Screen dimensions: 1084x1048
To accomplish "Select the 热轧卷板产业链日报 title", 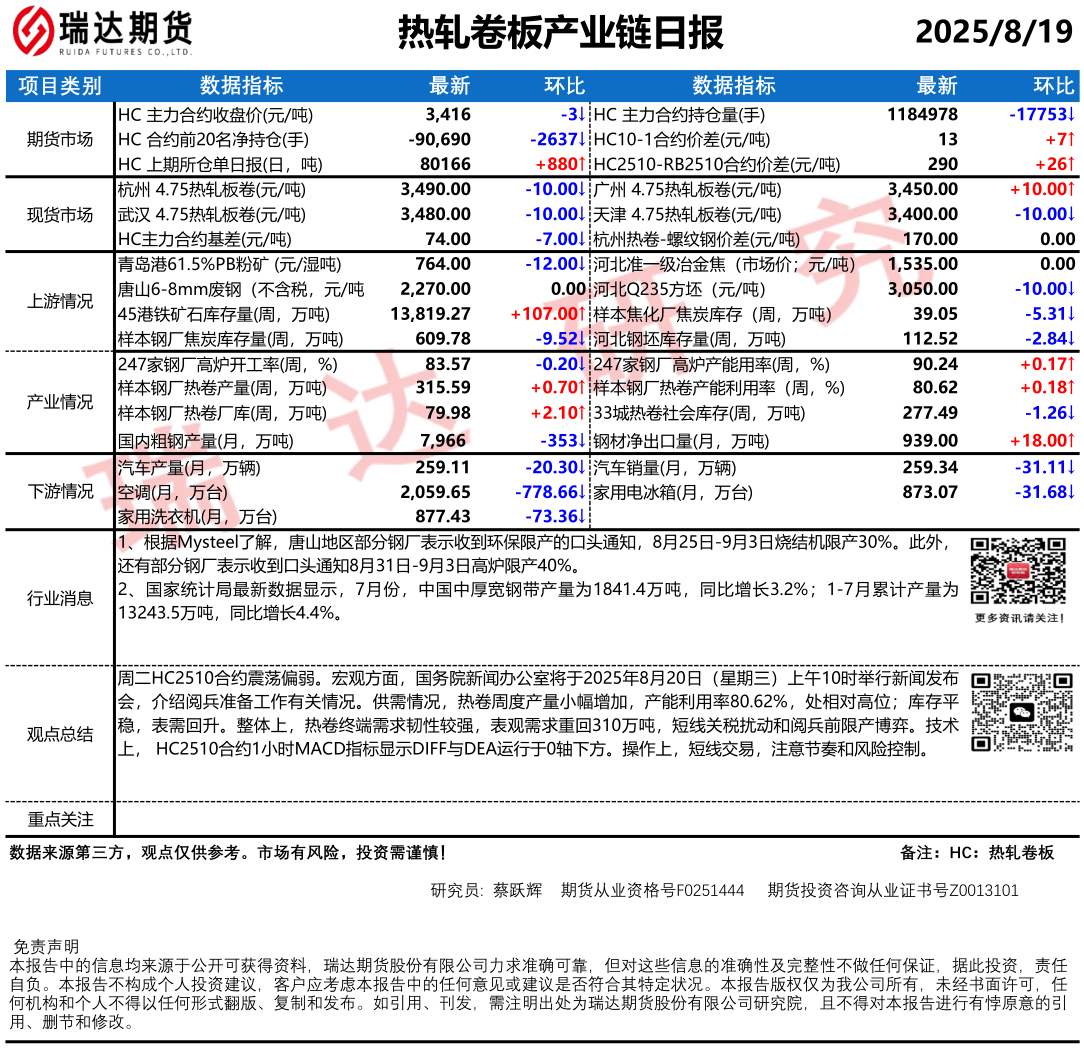I will pyautogui.click(x=560, y=33).
